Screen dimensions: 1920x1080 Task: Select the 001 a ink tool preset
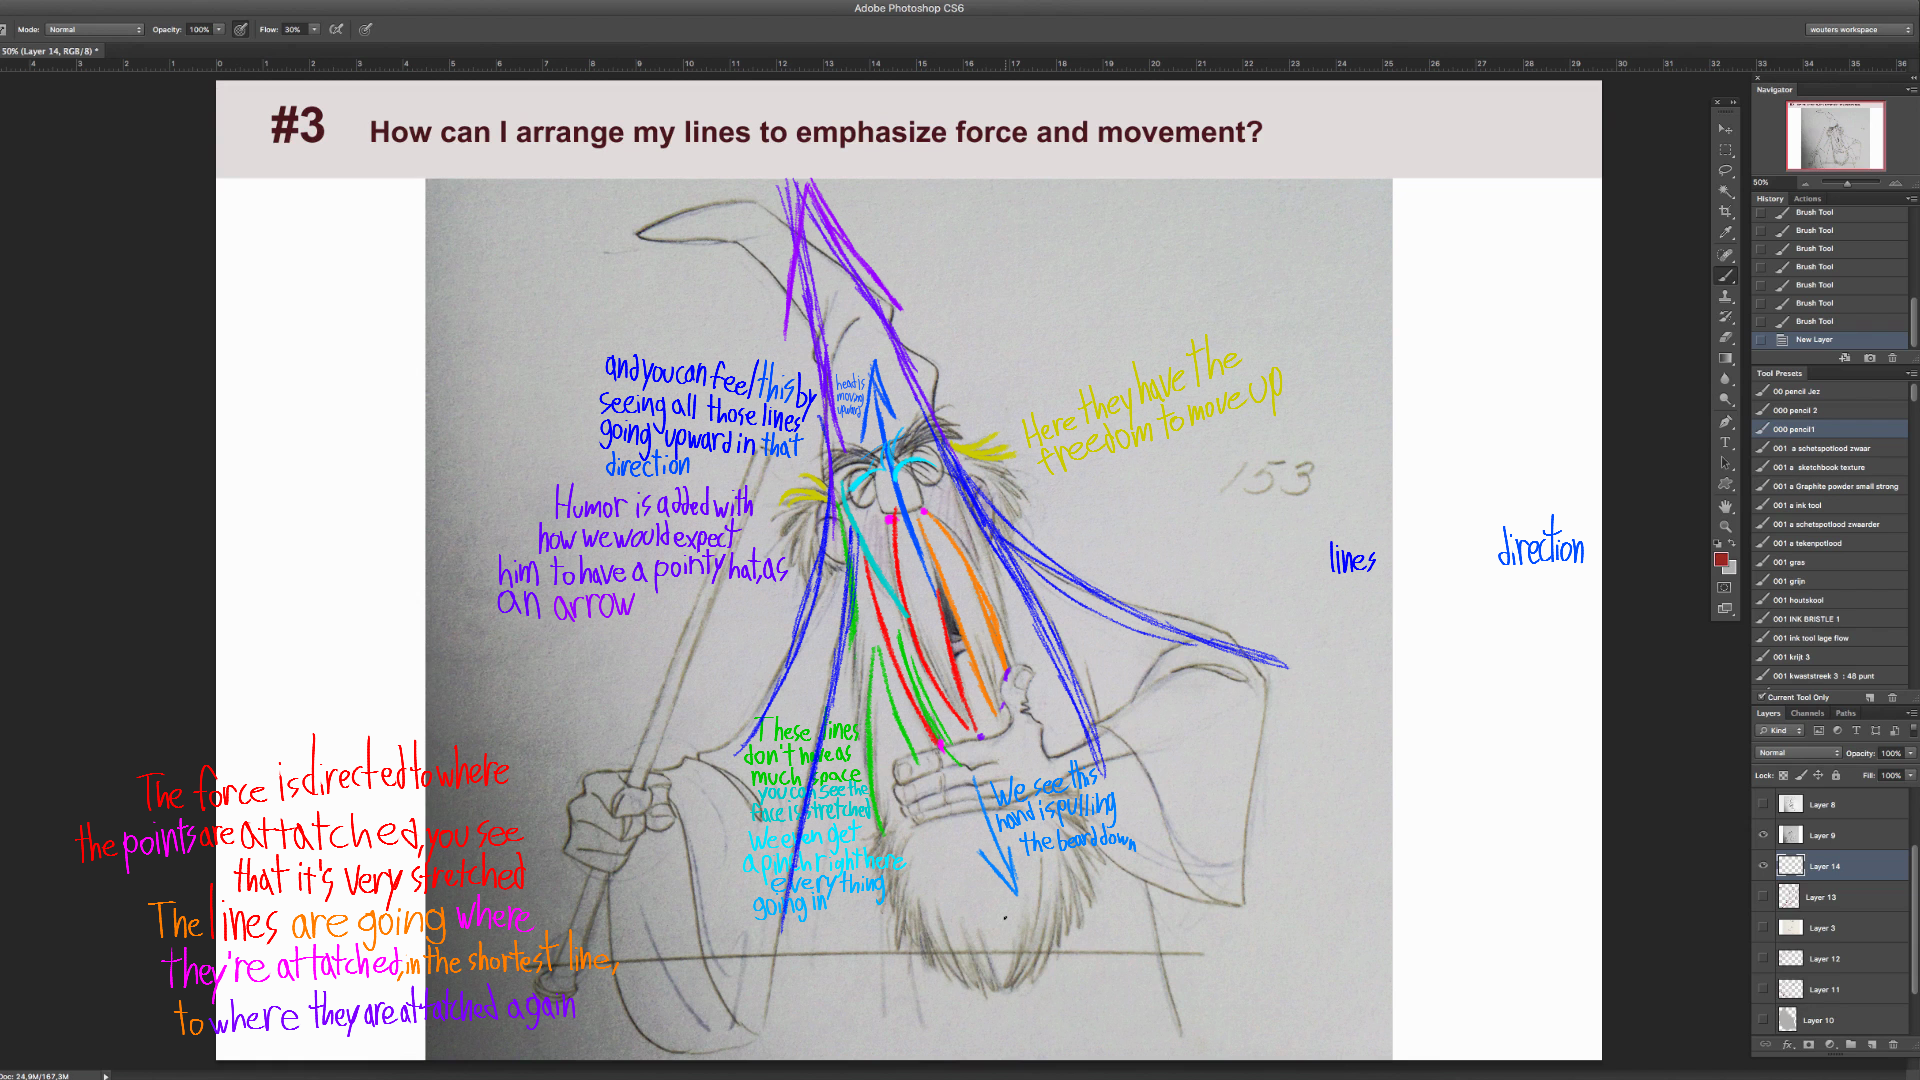[x=1830, y=505]
